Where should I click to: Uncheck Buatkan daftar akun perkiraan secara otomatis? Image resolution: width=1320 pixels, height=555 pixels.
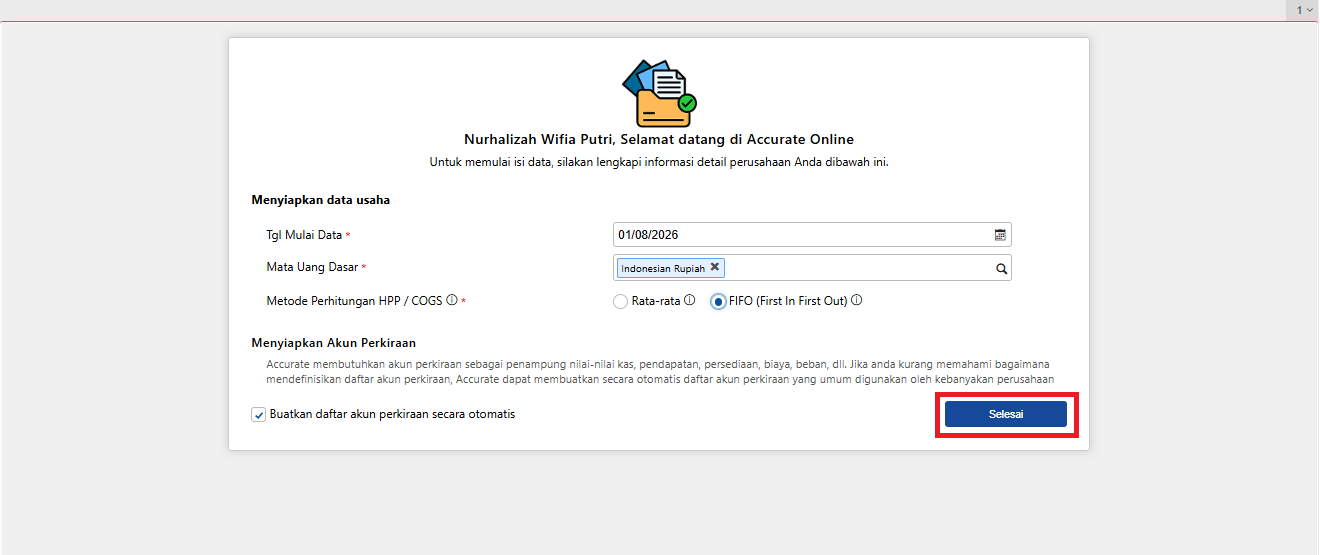coord(258,414)
